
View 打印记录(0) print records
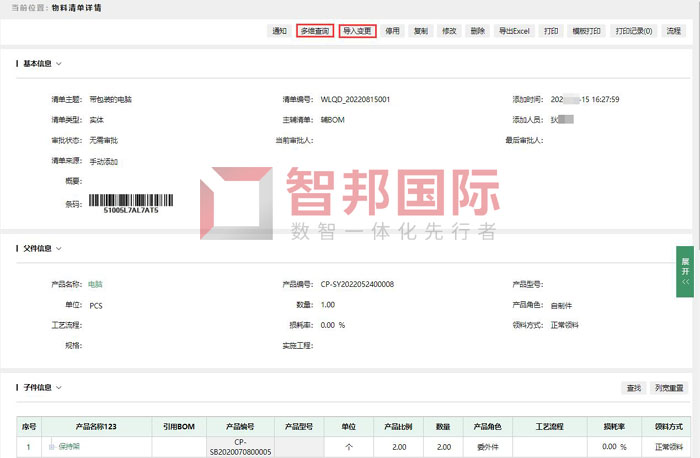click(x=634, y=31)
